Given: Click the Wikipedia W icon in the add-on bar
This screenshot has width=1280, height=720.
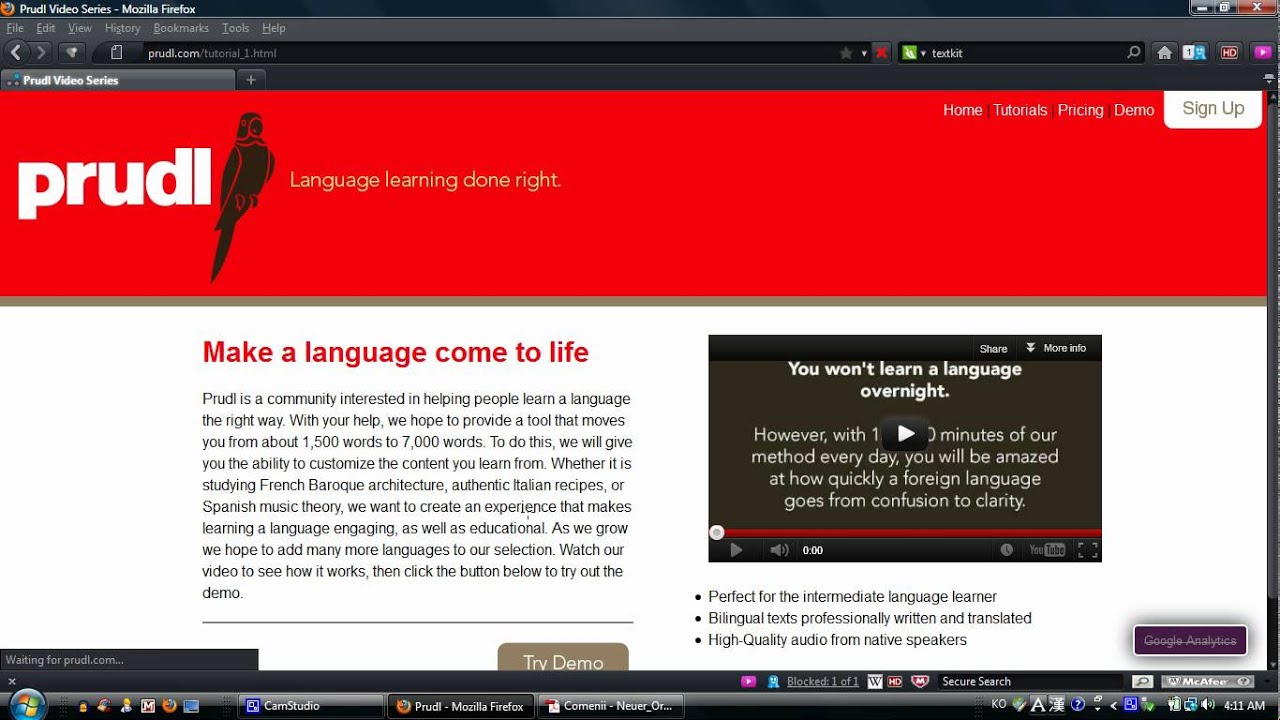Looking at the screenshot, I should pos(875,681).
